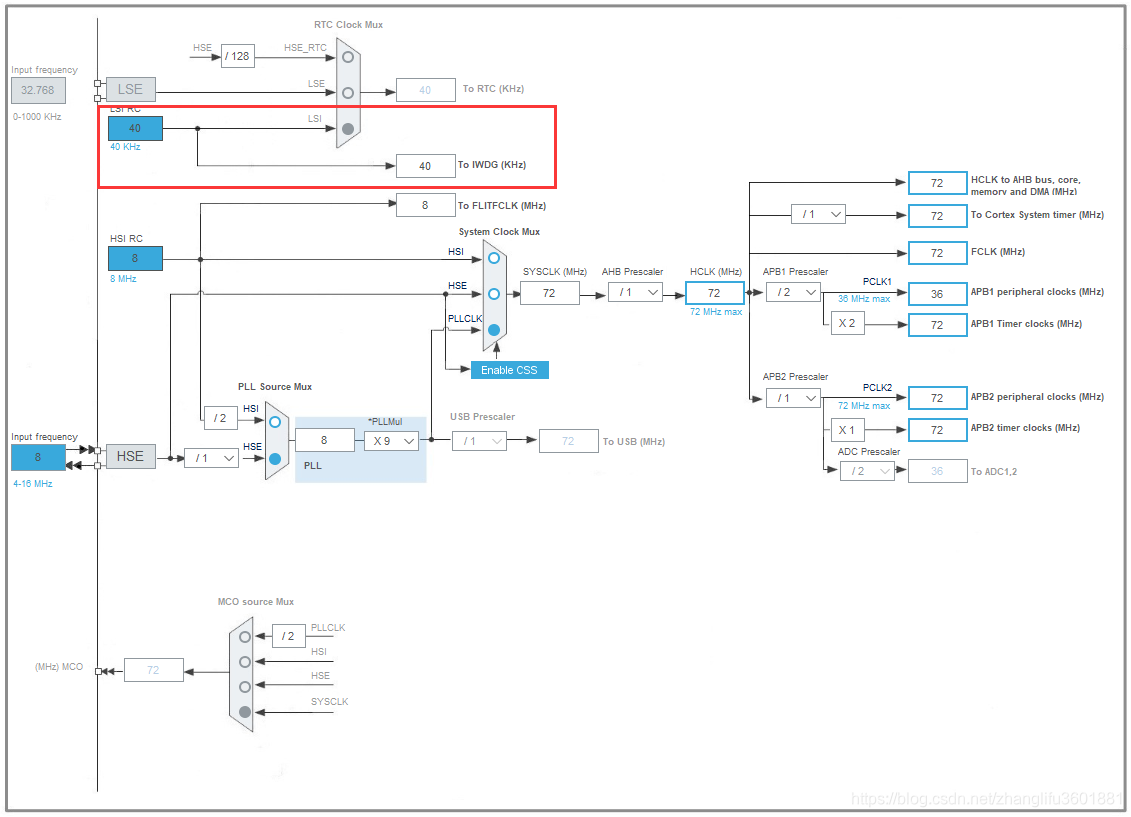Viewport: 1131px width, 817px height.
Task: Open the ADC Prescaler dropdown
Action: point(868,472)
